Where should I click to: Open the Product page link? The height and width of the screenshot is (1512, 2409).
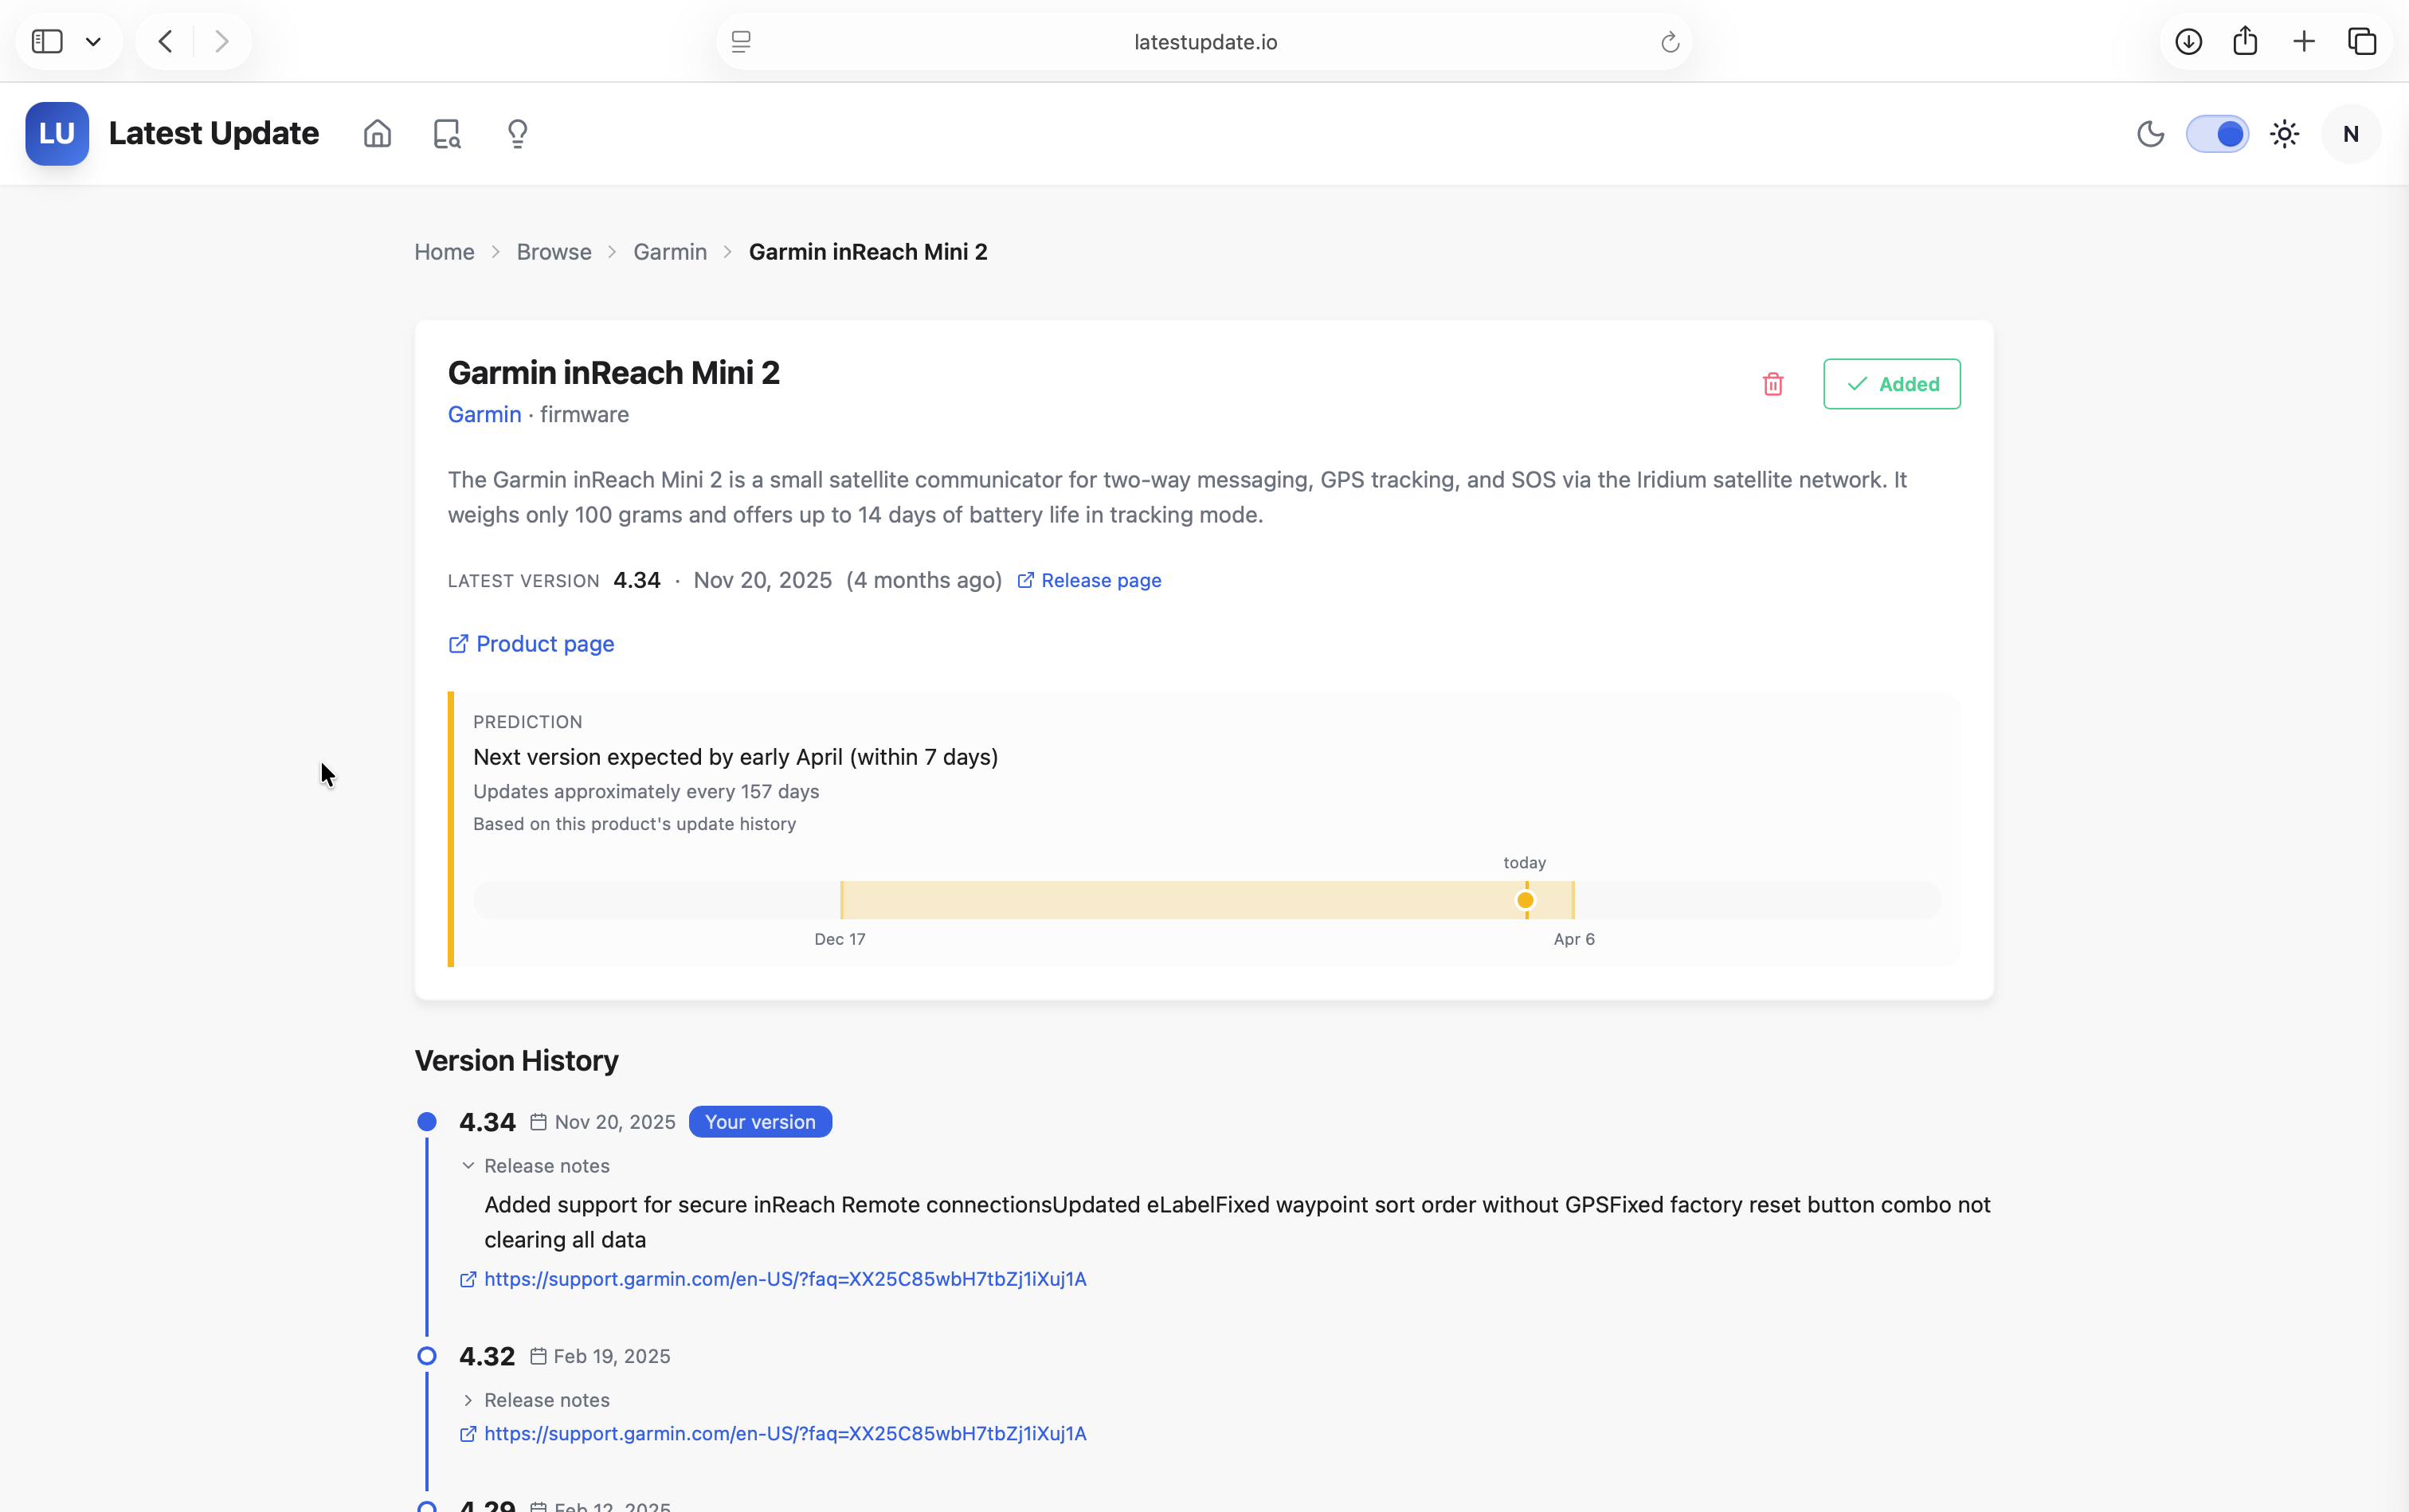(x=531, y=644)
